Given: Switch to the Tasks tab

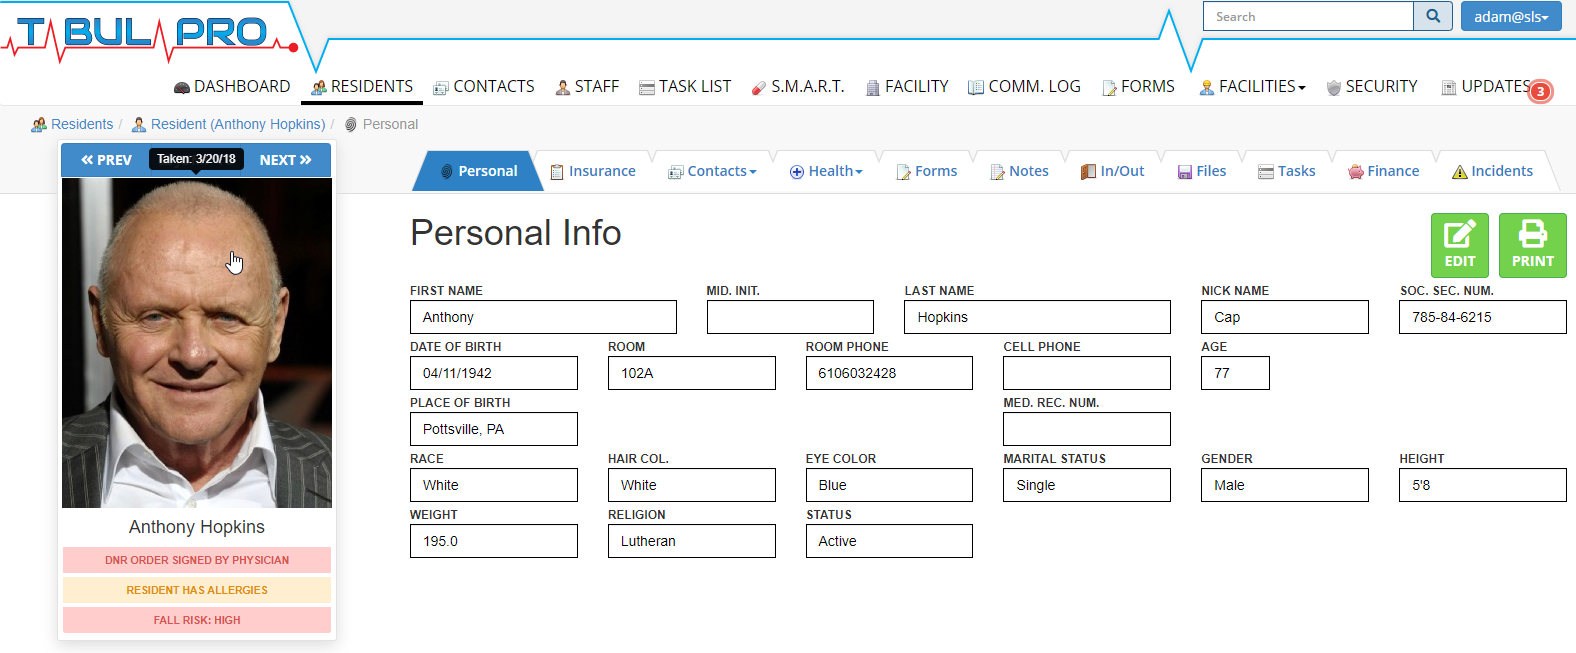Looking at the screenshot, I should (1287, 171).
